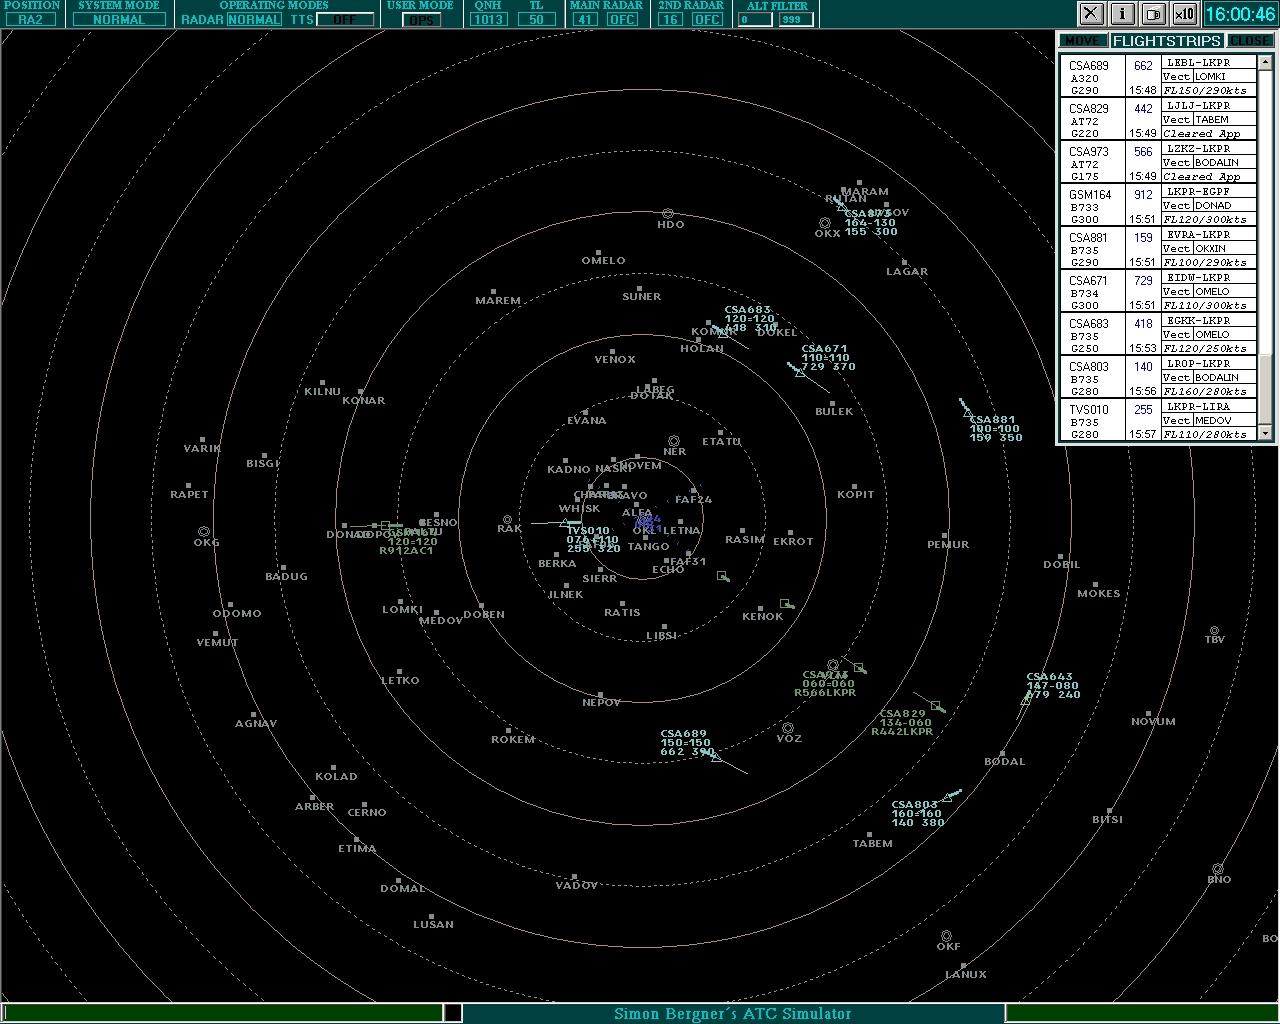Click the flightstrips scrollbar down arrow

1265,433
